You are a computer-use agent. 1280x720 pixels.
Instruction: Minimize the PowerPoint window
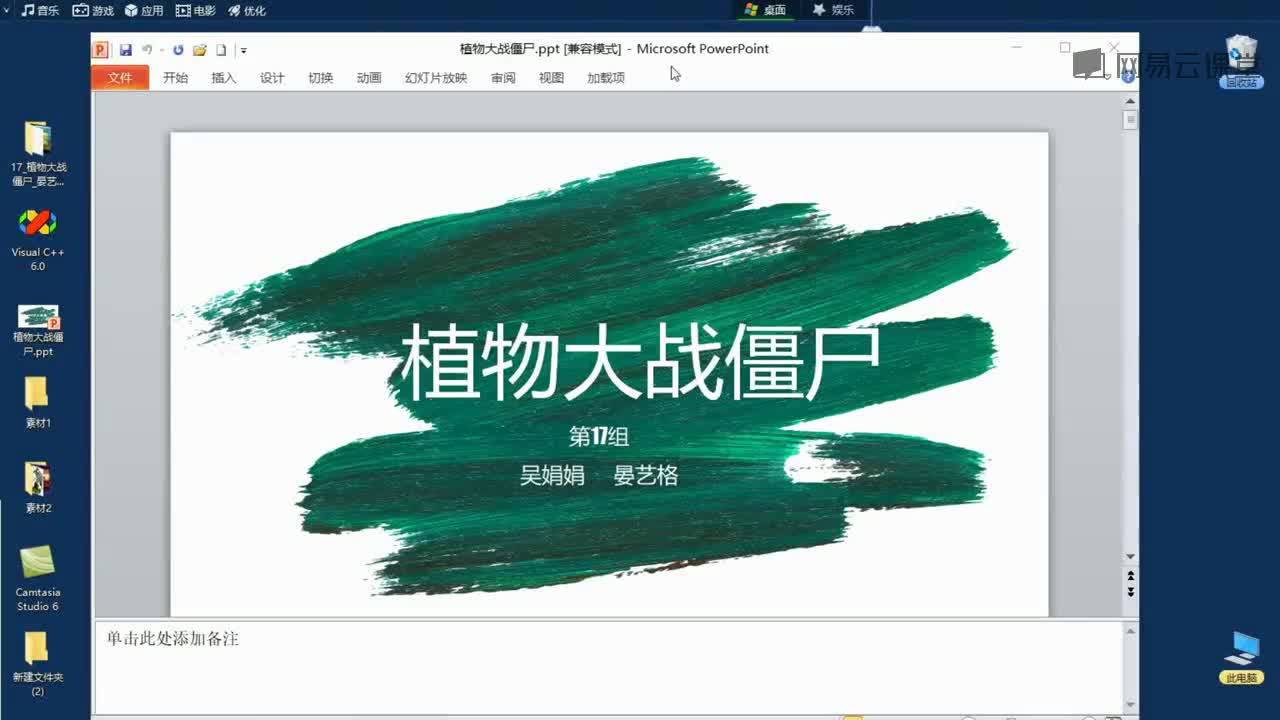(x=1017, y=47)
